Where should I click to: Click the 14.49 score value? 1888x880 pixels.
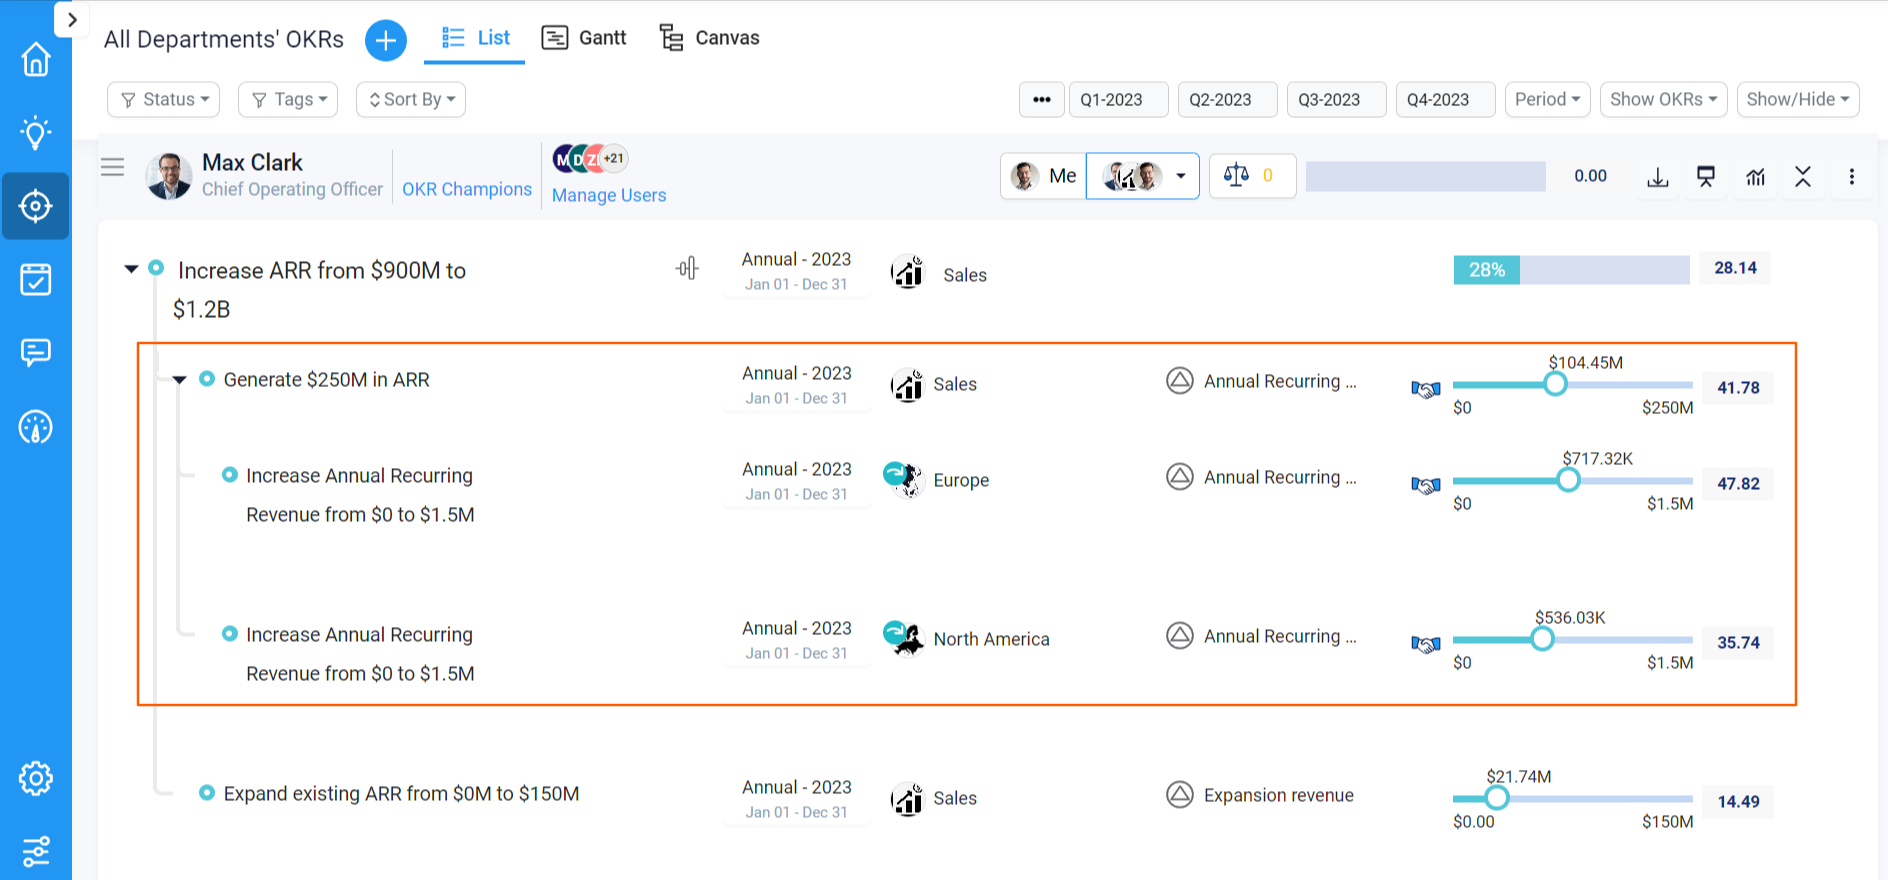(1738, 802)
